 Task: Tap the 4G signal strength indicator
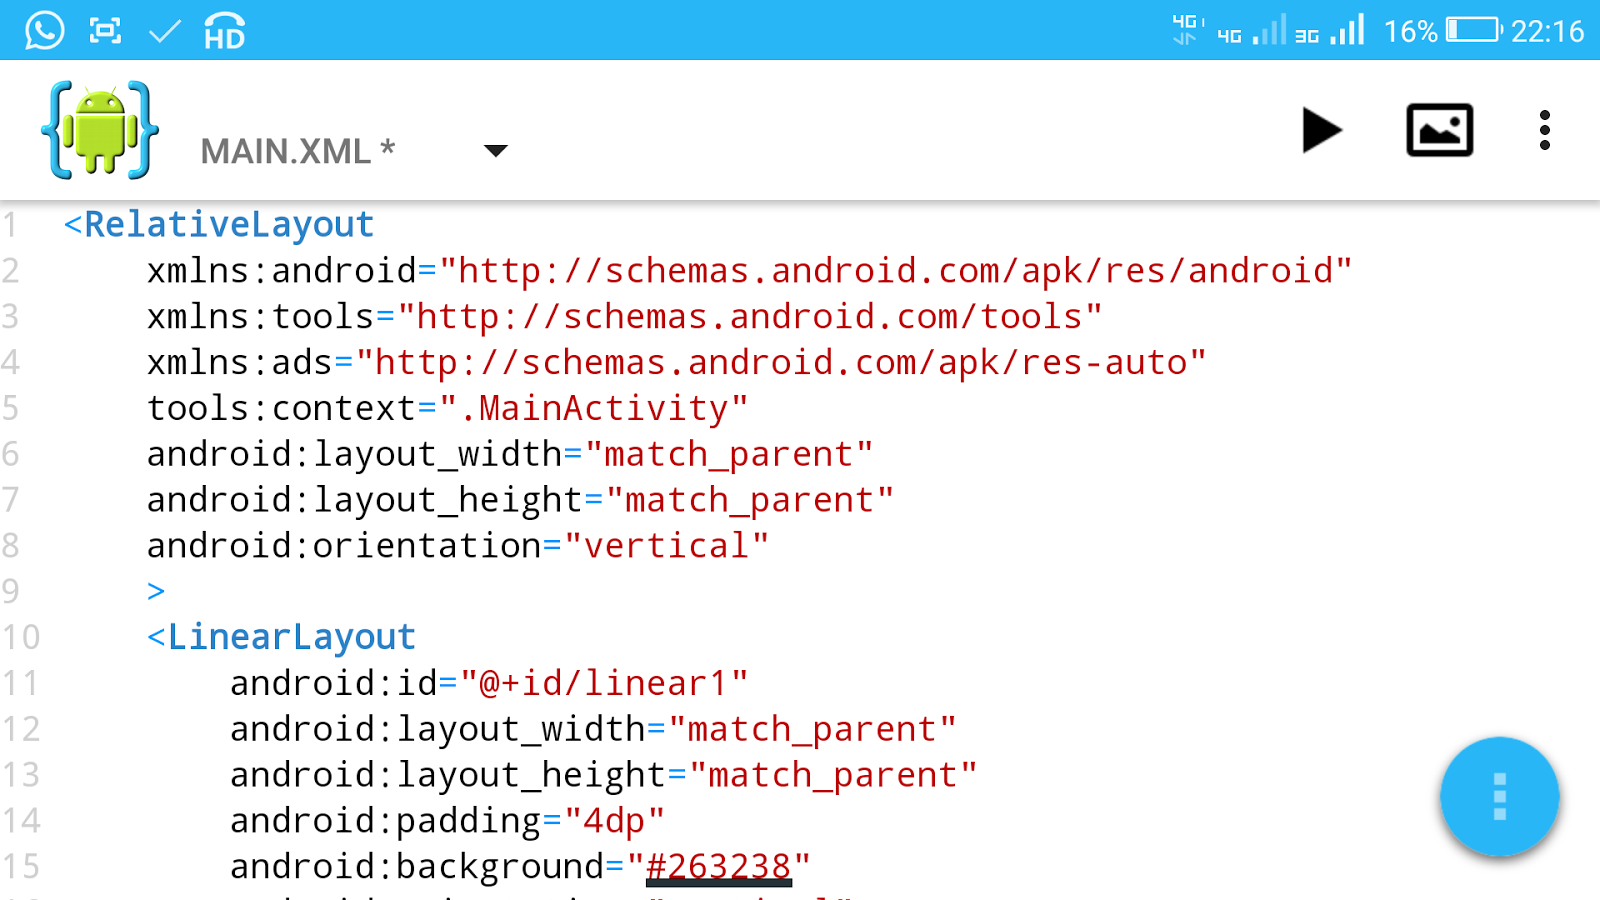[1250, 31]
